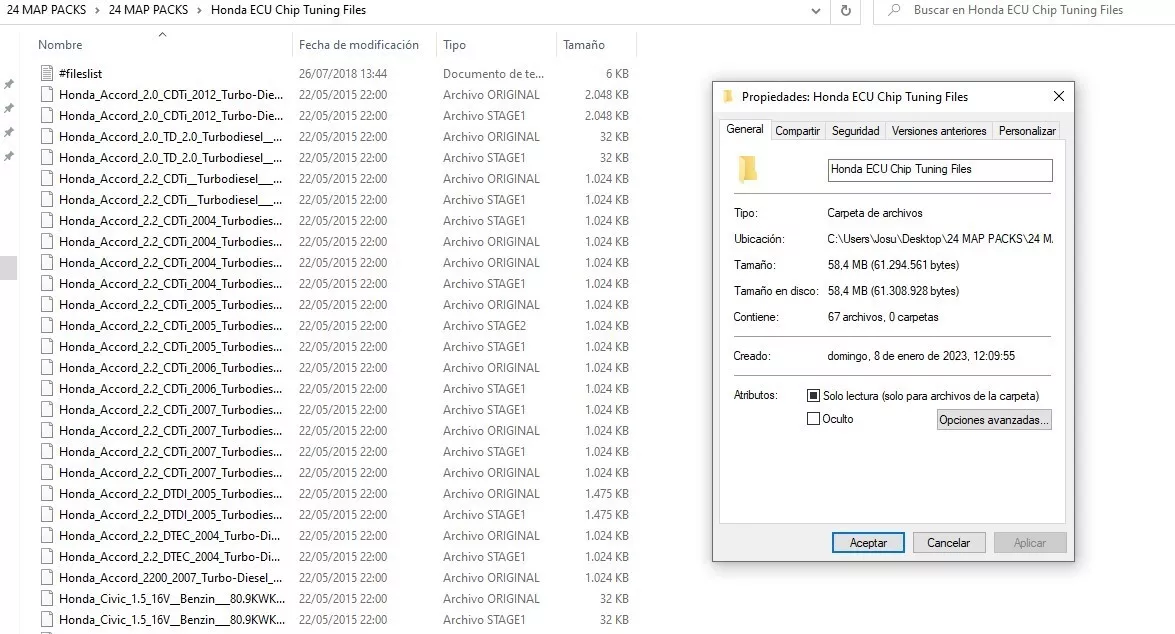This screenshot has height=634, width=1175.
Task: Click file icon of Honda_Accord_2.2_DTEC_2004 STAGE1 row
Action: pos(46,556)
